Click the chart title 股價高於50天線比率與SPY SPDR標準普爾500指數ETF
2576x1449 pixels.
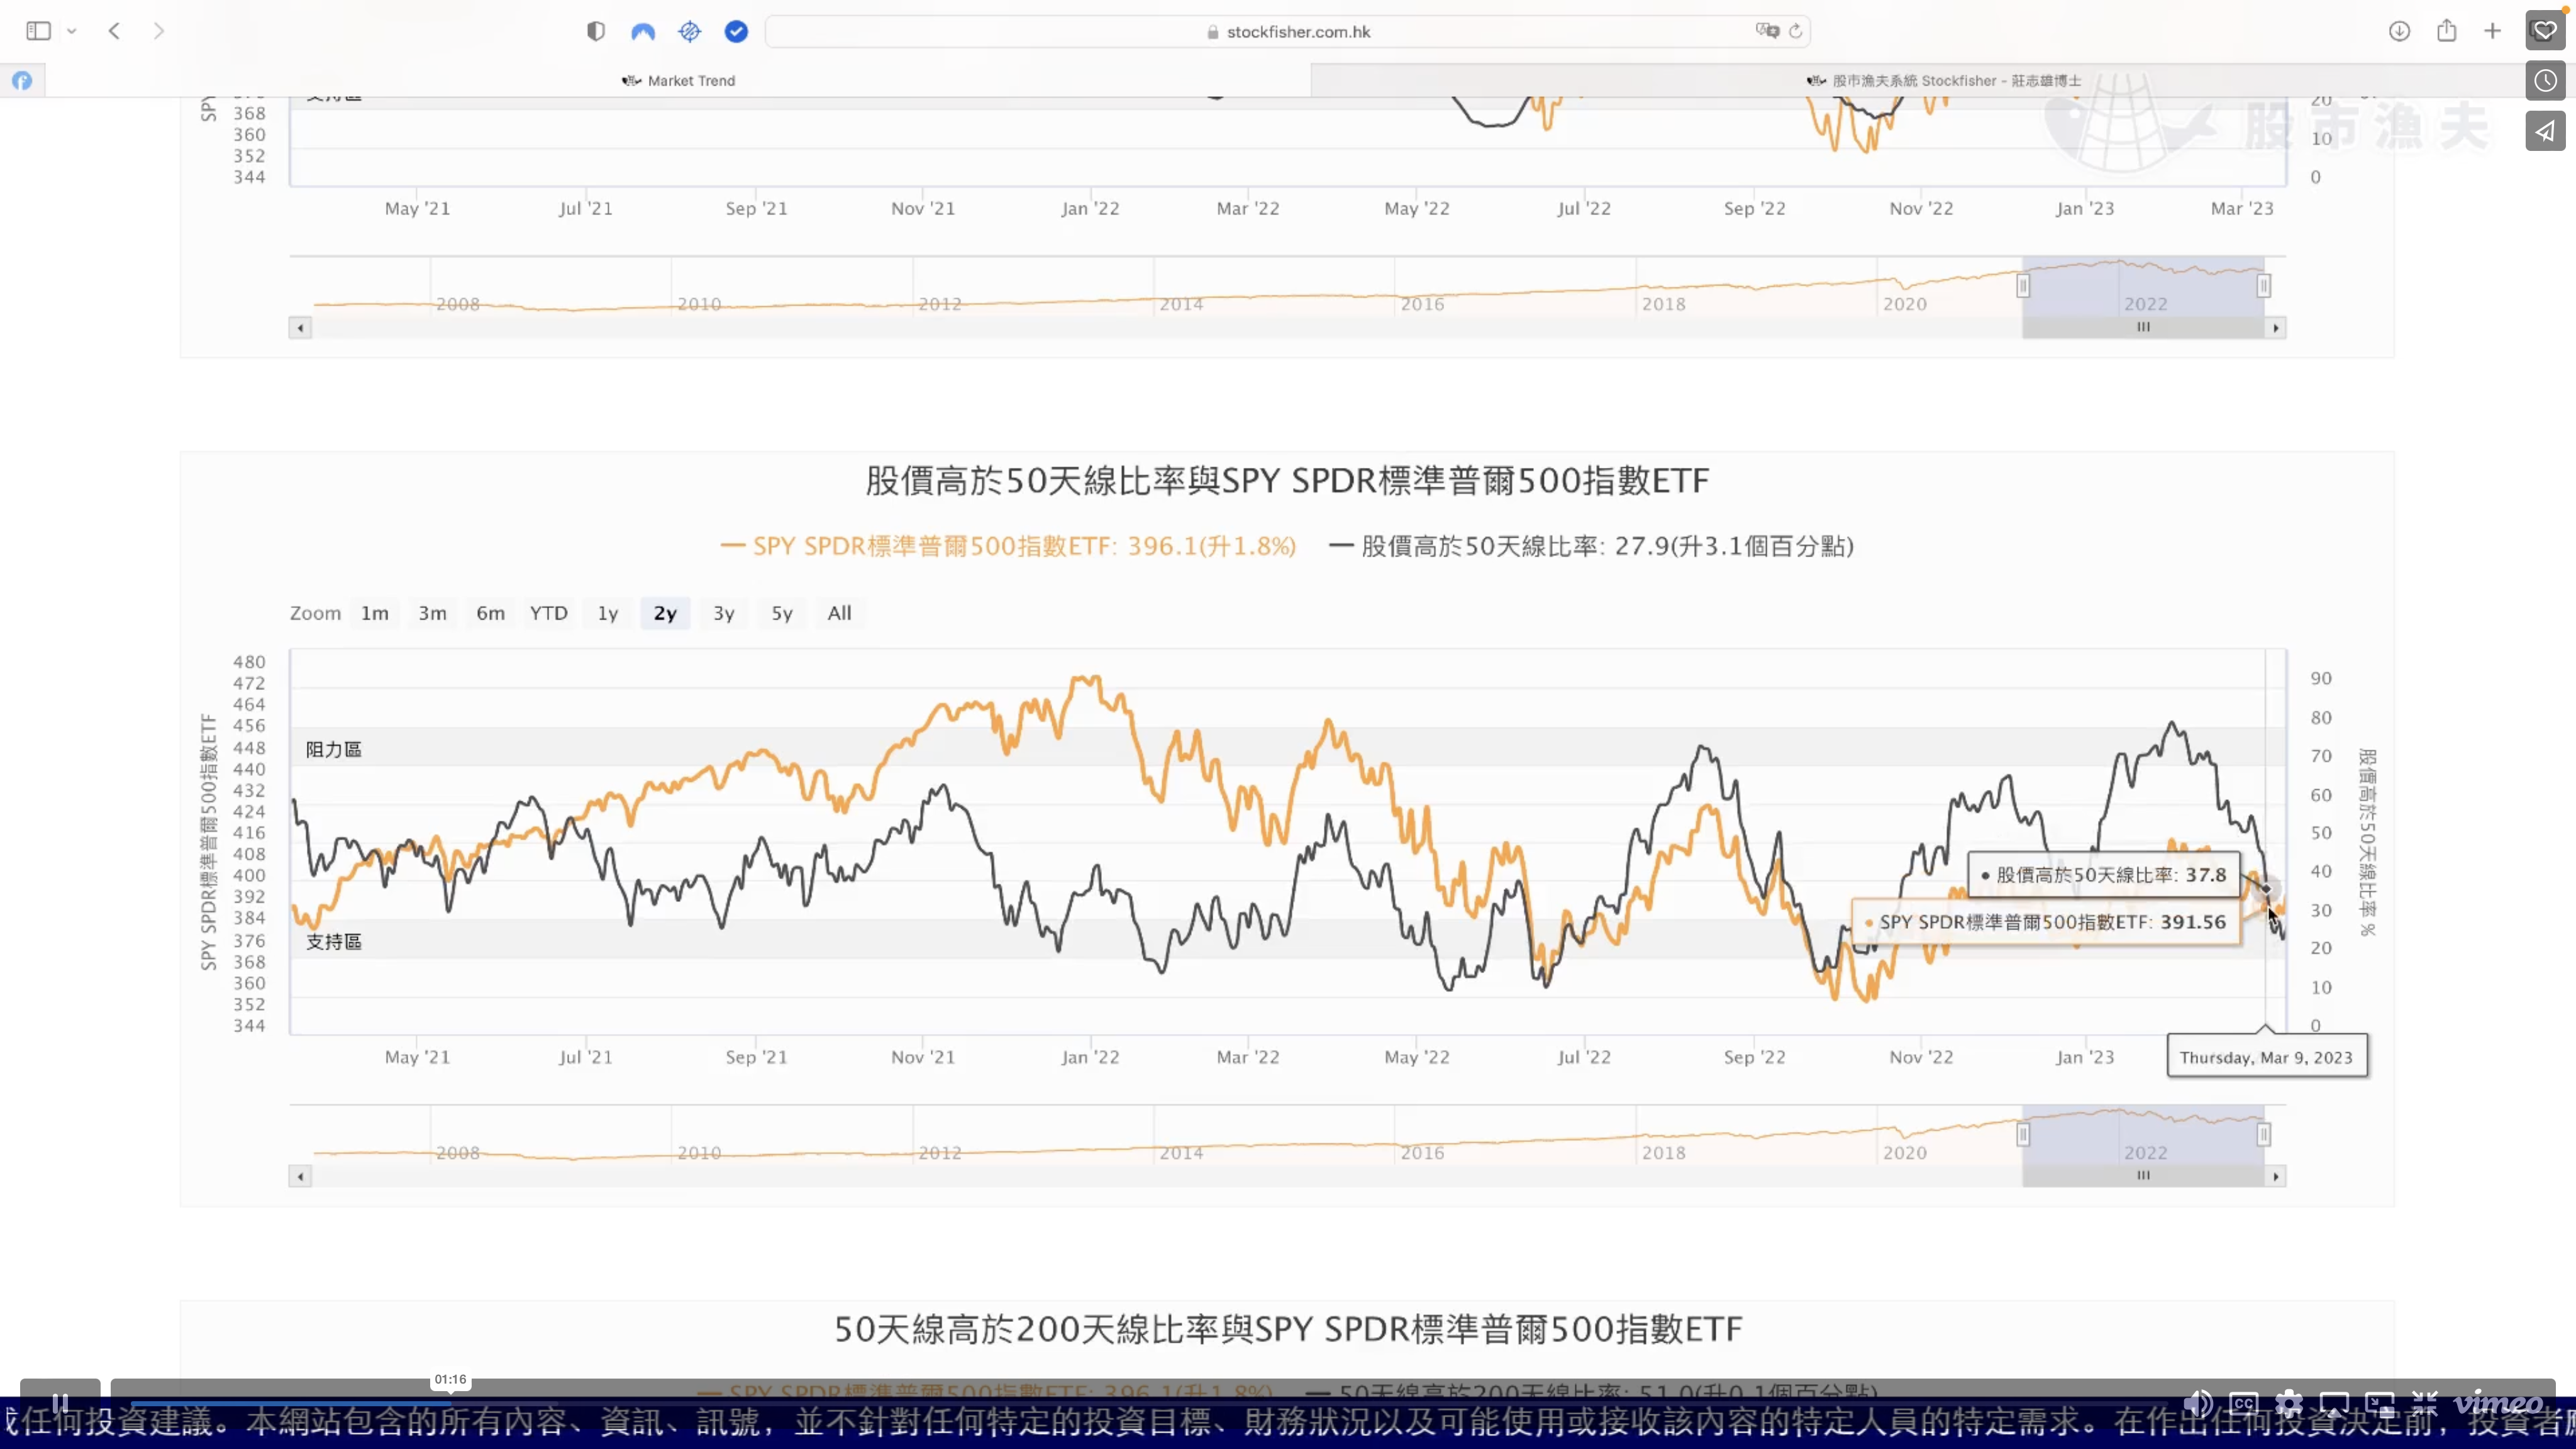pyautogui.click(x=1287, y=481)
